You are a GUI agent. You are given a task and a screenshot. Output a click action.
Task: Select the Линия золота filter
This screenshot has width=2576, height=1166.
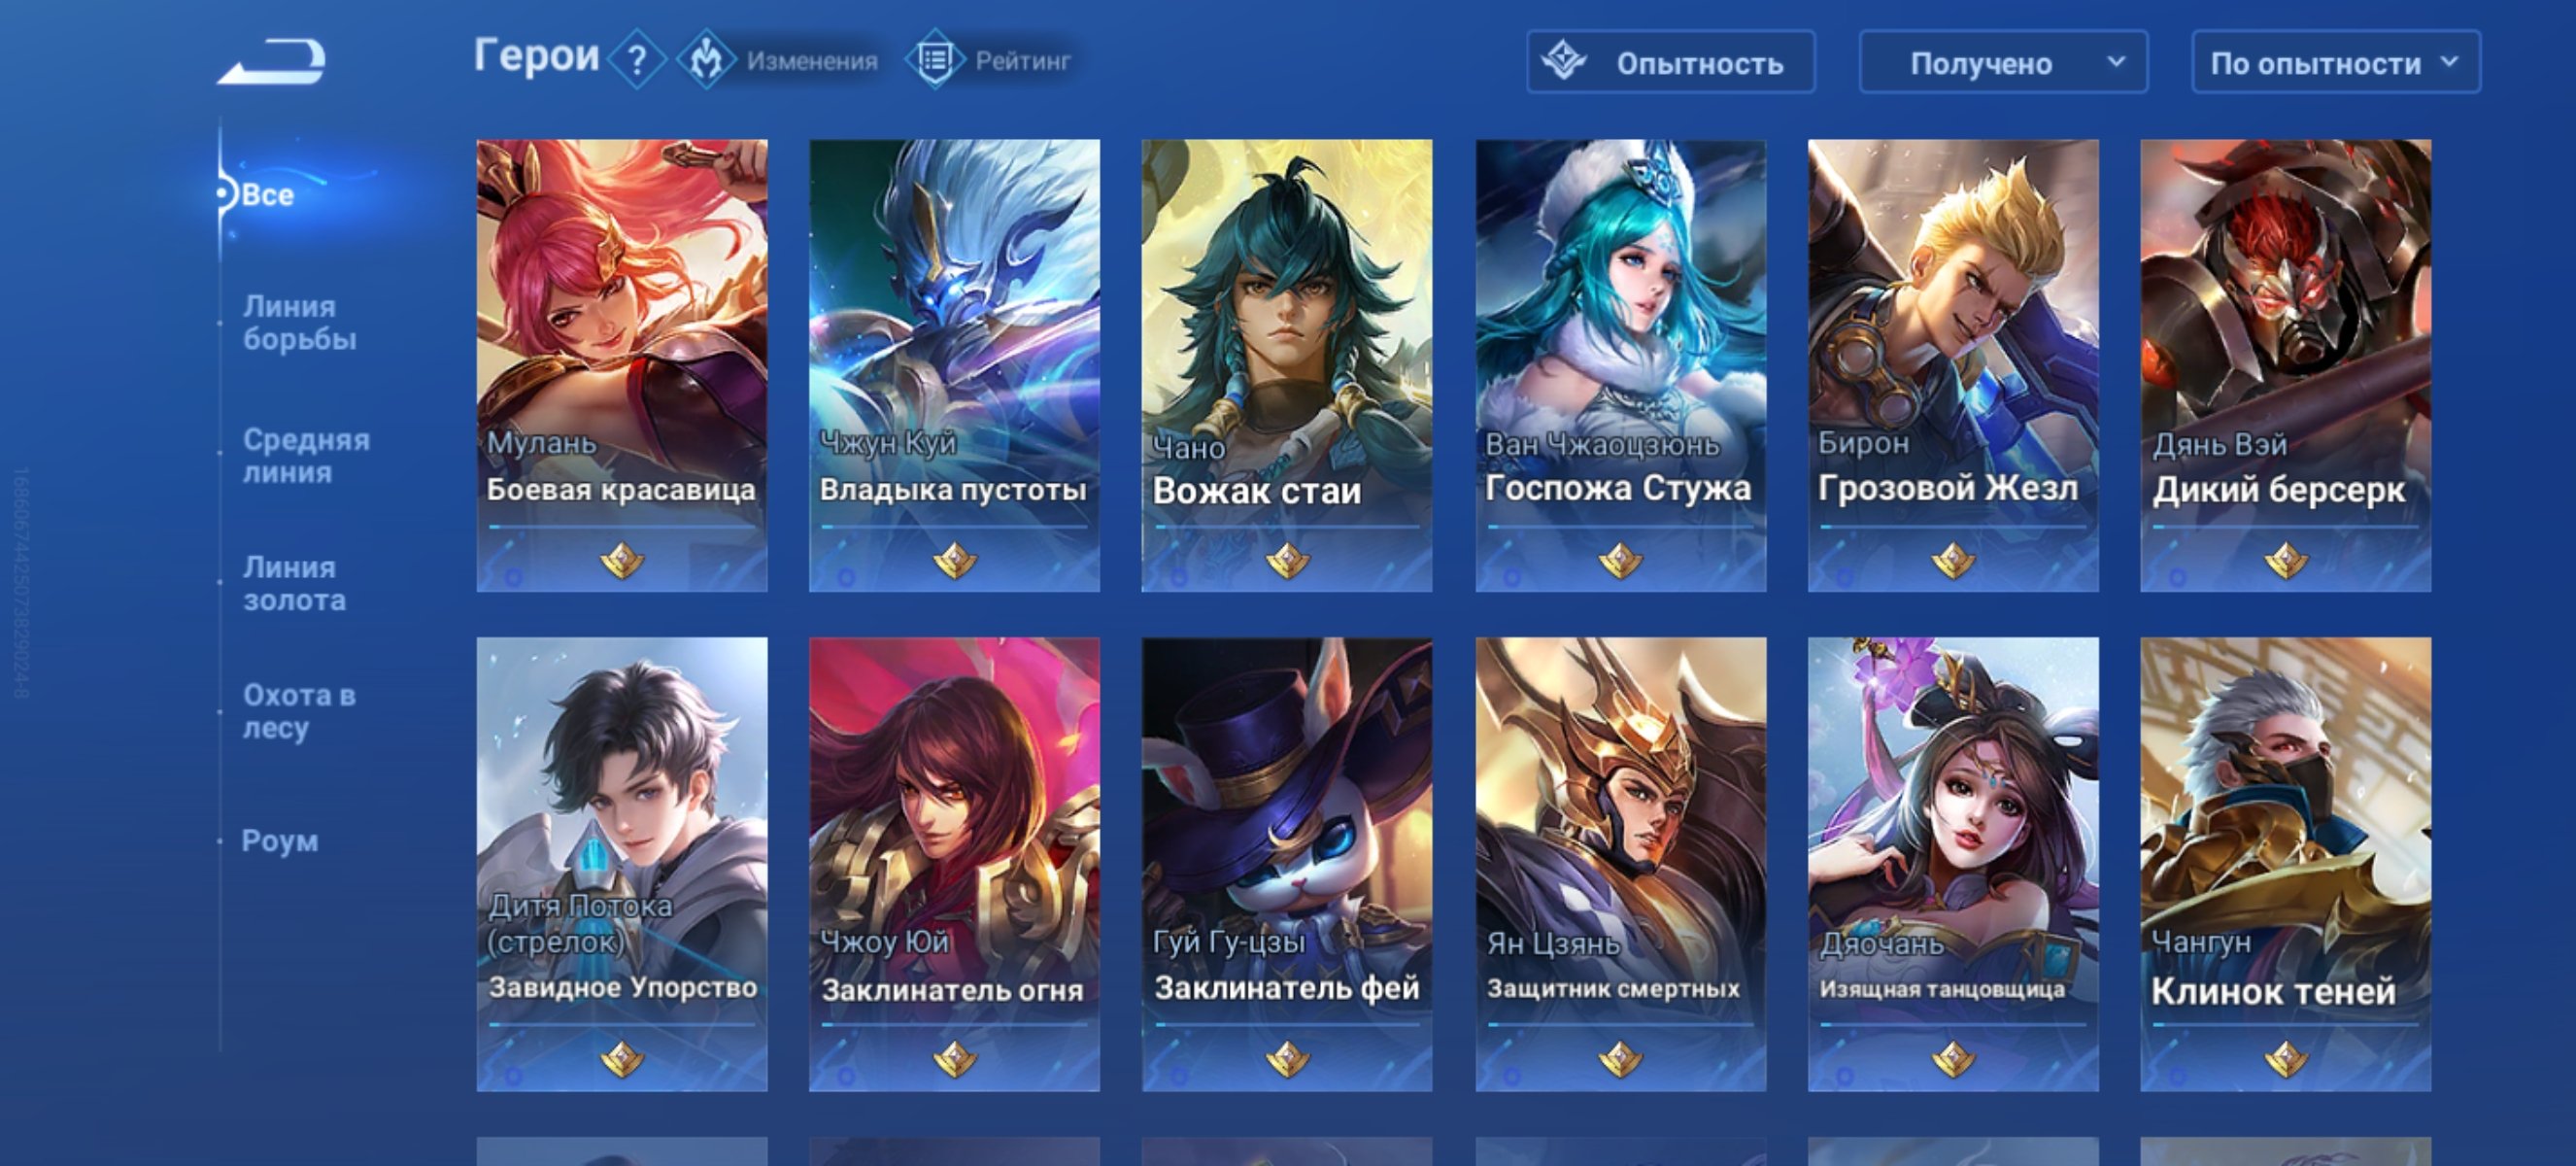294,583
